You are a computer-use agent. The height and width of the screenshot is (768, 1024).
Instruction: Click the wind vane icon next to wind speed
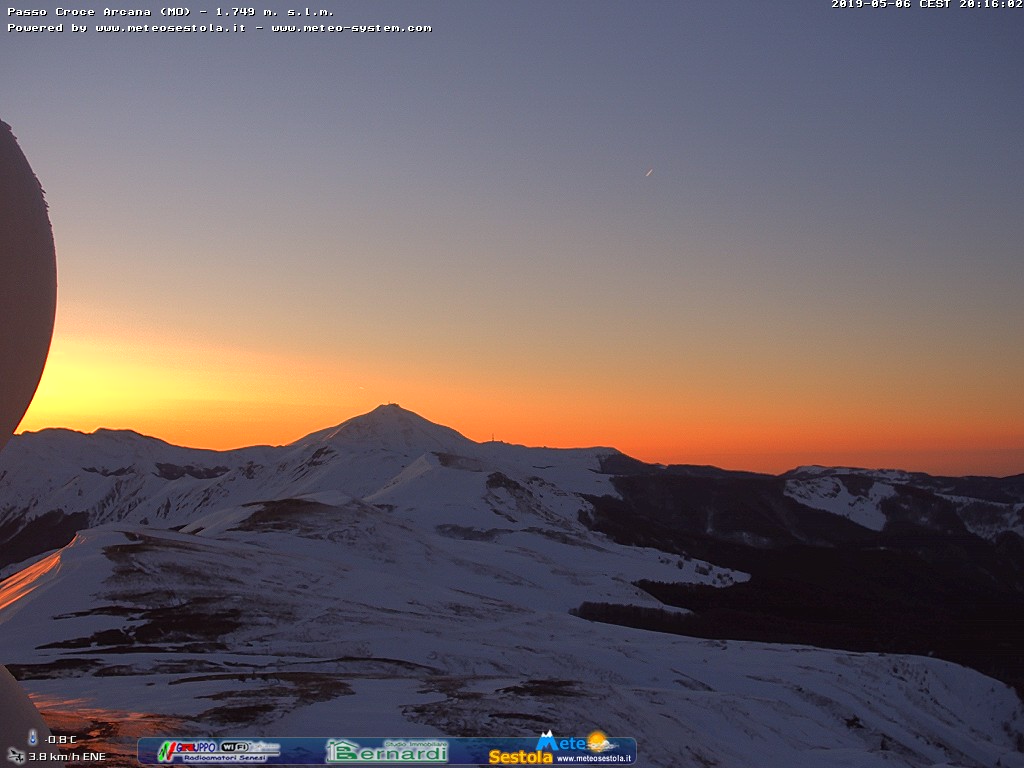click(16, 756)
